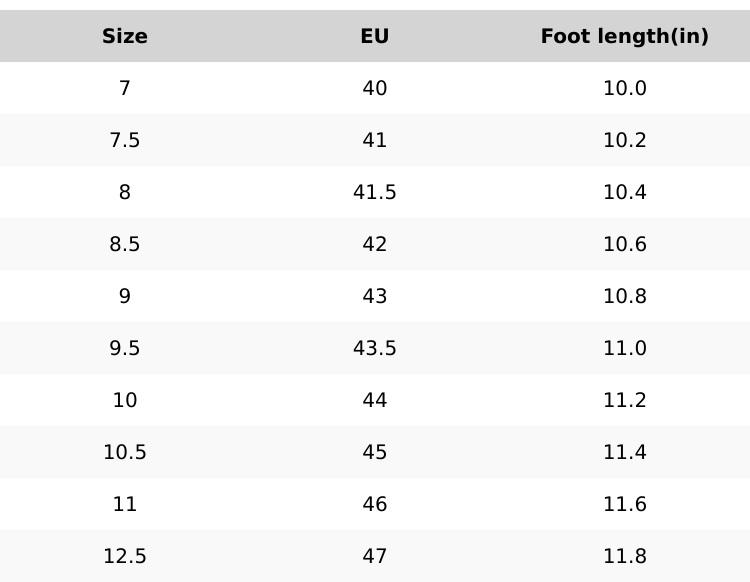
Task: Click foot length 11.8
Action: pos(625,556)
